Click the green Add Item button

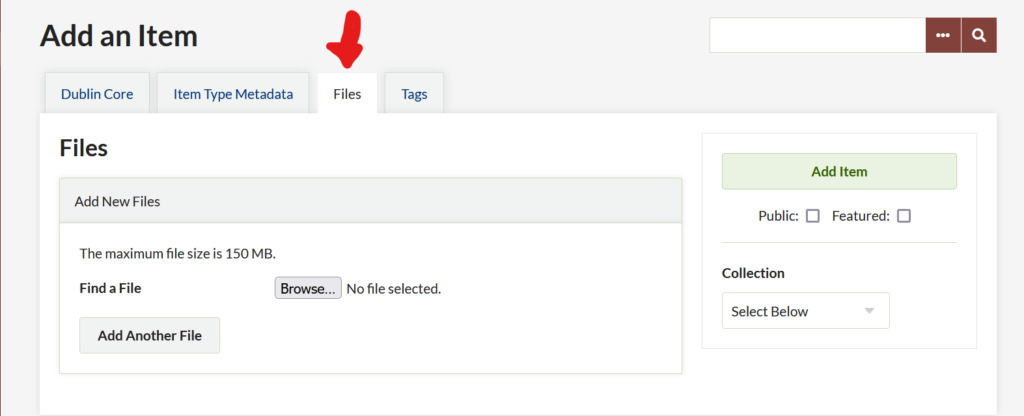tap(839, 172)
